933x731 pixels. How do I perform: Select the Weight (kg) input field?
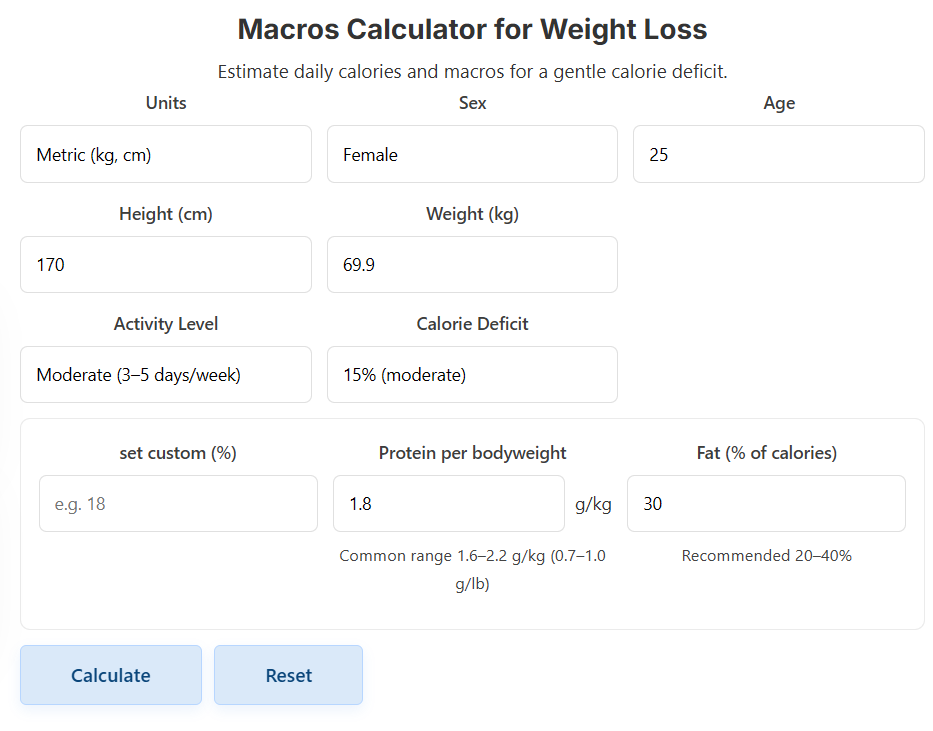[472, 264]
